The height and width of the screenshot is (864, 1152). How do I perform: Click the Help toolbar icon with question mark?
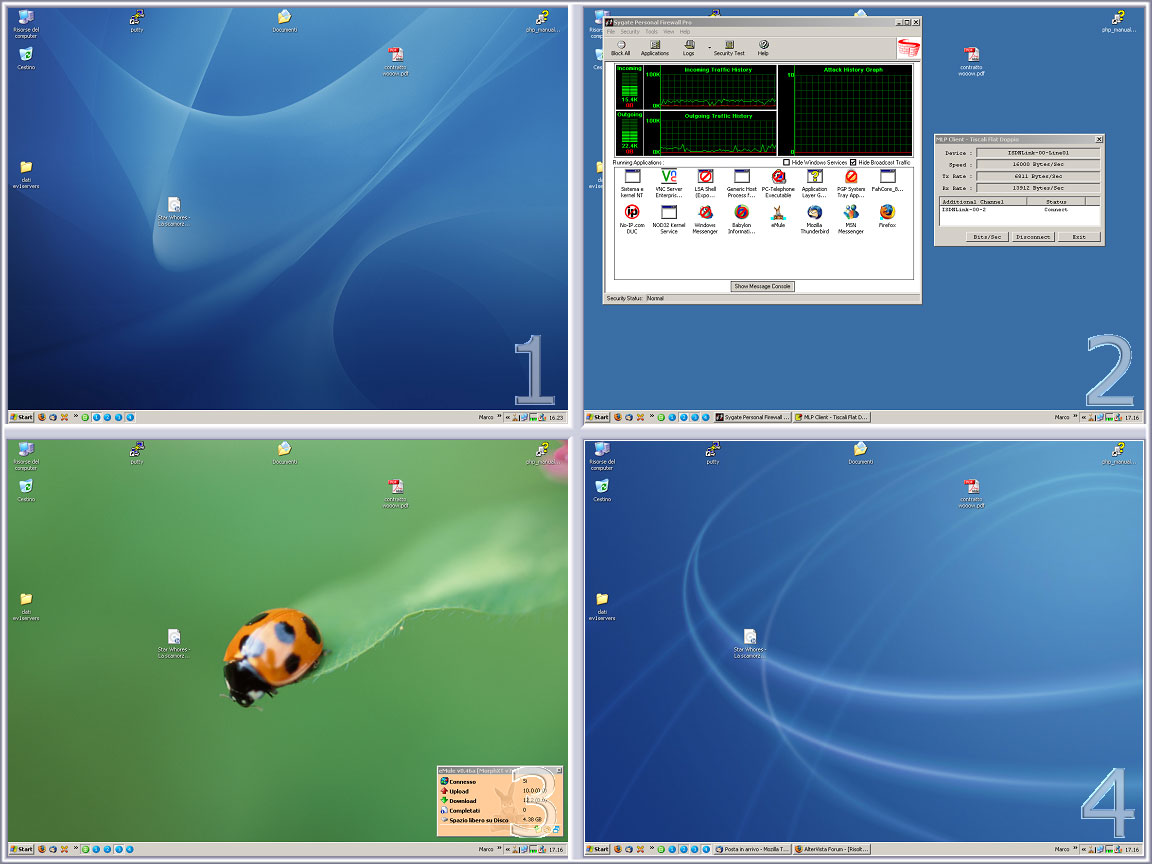763,47
